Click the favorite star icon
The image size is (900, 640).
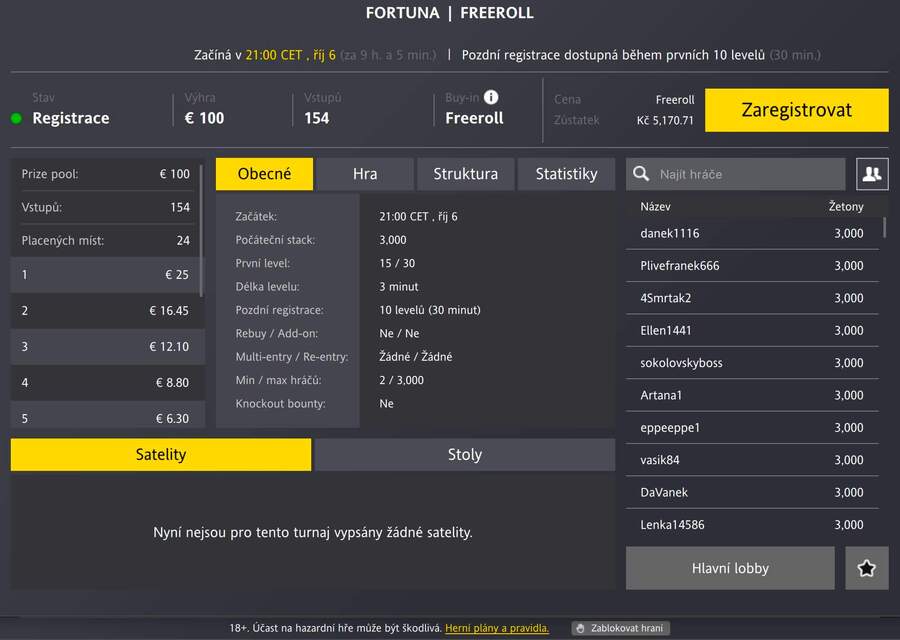[x=867, y=568]
